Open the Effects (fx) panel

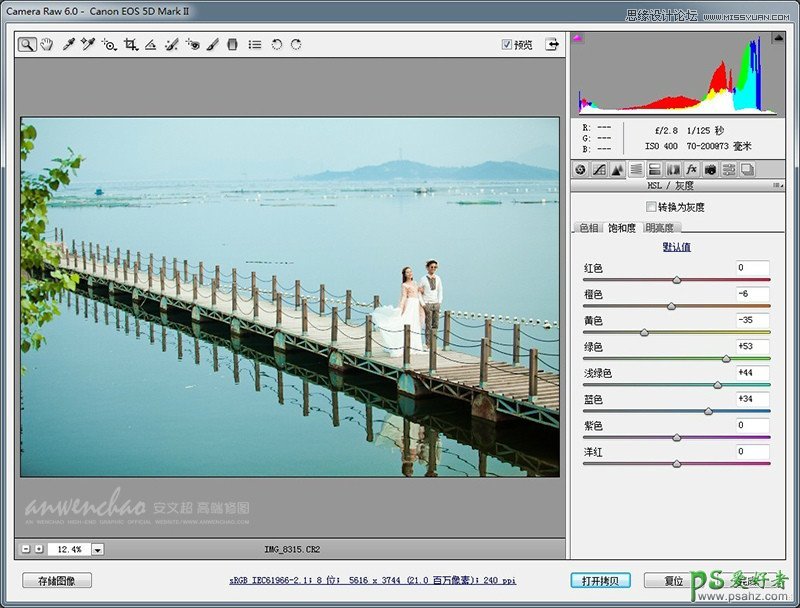[691, 170]
